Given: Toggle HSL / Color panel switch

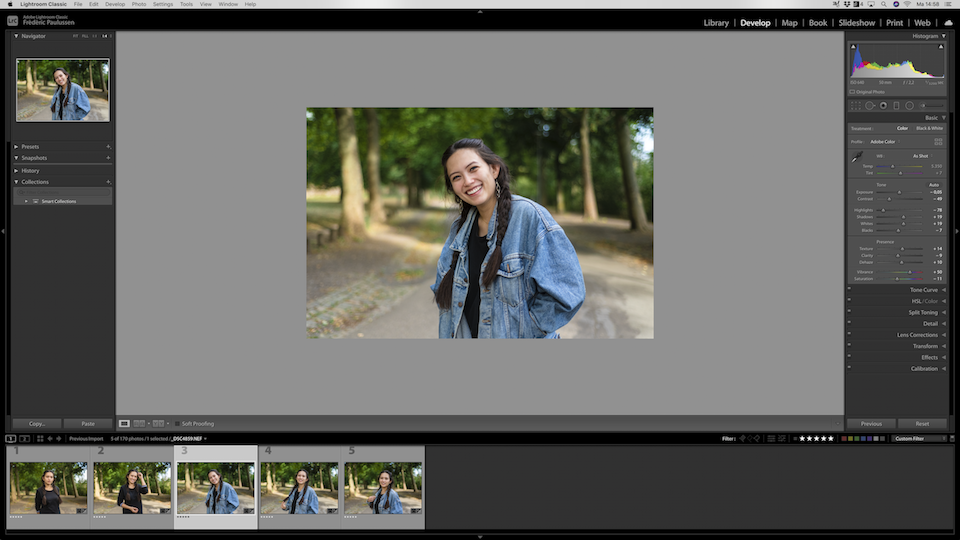Looking at the screenshot, I should 849,299.
